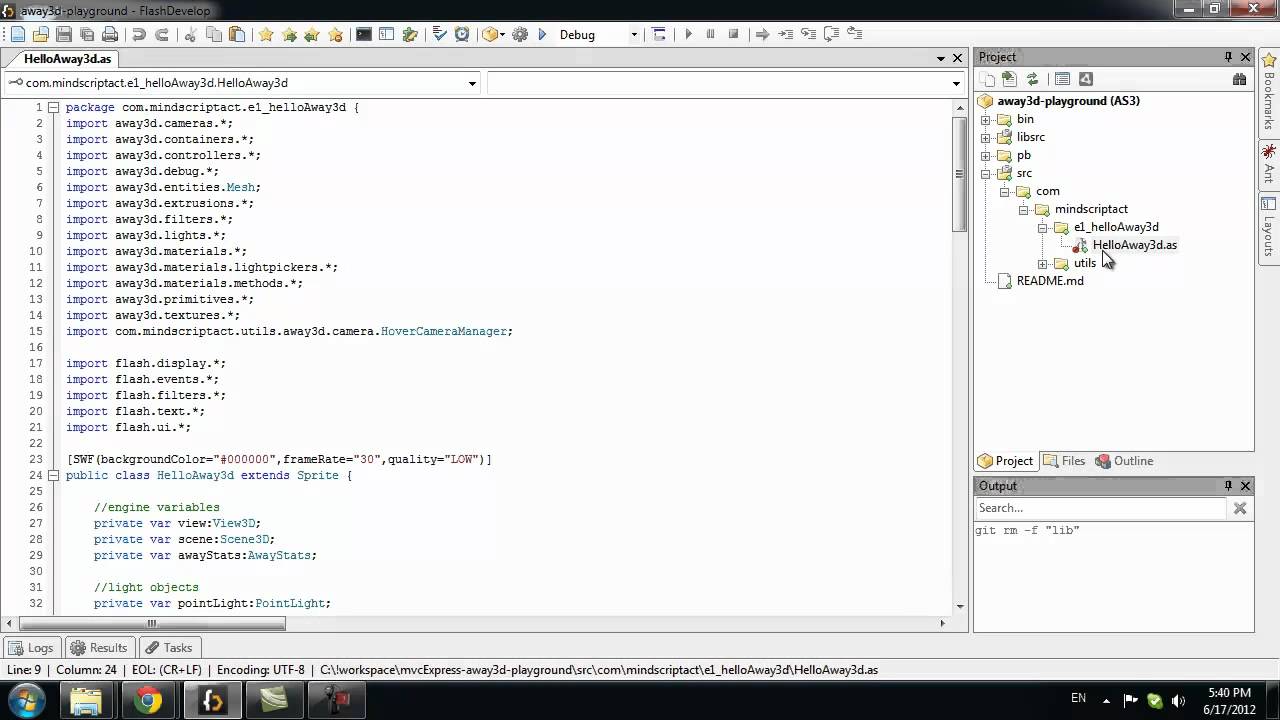The height and width of the screenshot is (720, 1280).
Task: Select the HelloAway3d.as editor tab
Action: [68, 59]
